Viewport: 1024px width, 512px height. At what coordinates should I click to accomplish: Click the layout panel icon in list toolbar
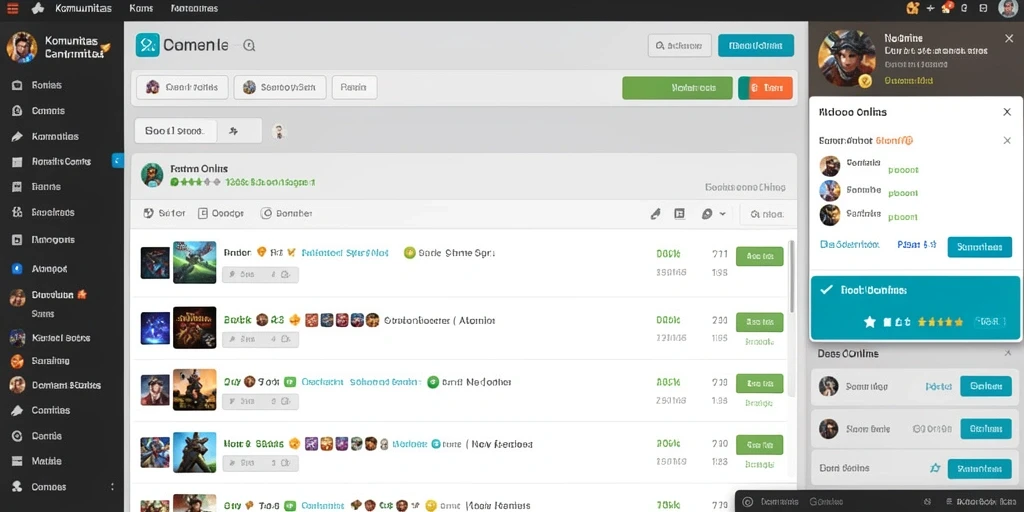pos(679,214)
